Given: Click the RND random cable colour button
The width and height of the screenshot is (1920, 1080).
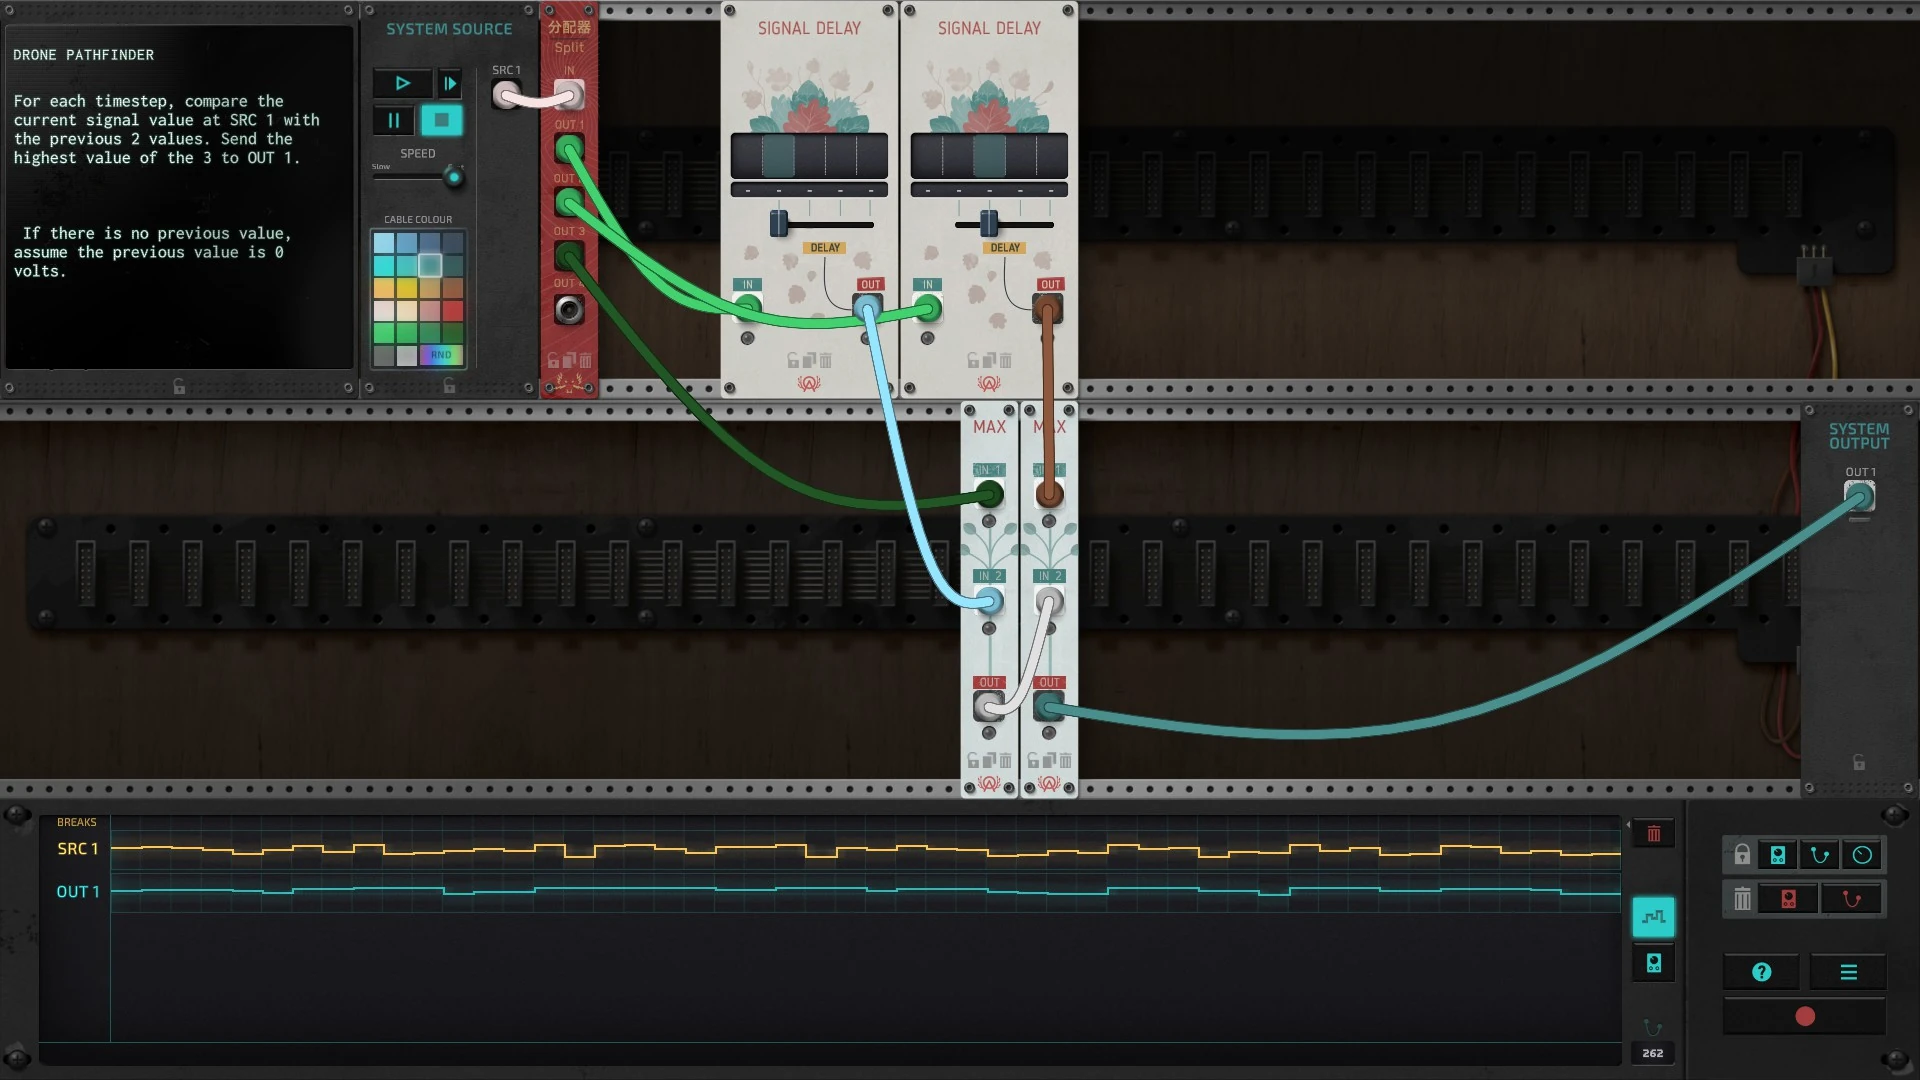Looking at the screenshot, I should tap(441, 355).
